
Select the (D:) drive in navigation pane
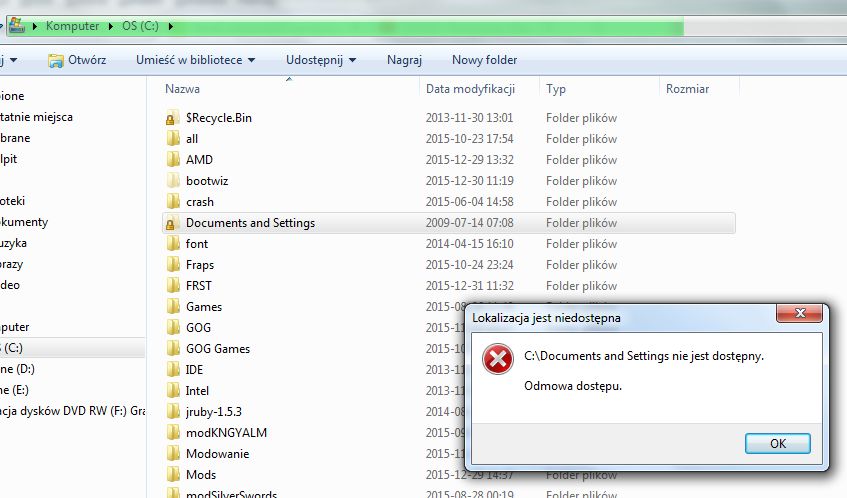pyautogui.click(x=20, y=369)
